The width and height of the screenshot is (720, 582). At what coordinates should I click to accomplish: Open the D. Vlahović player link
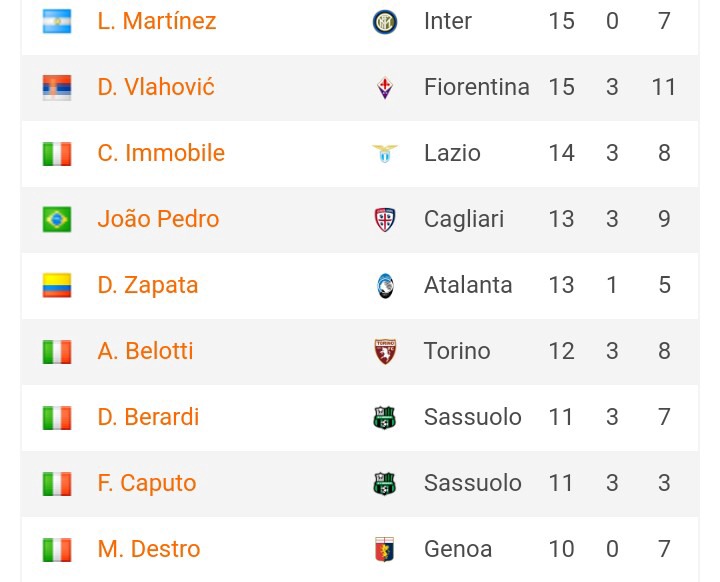[x=156, y=87]
